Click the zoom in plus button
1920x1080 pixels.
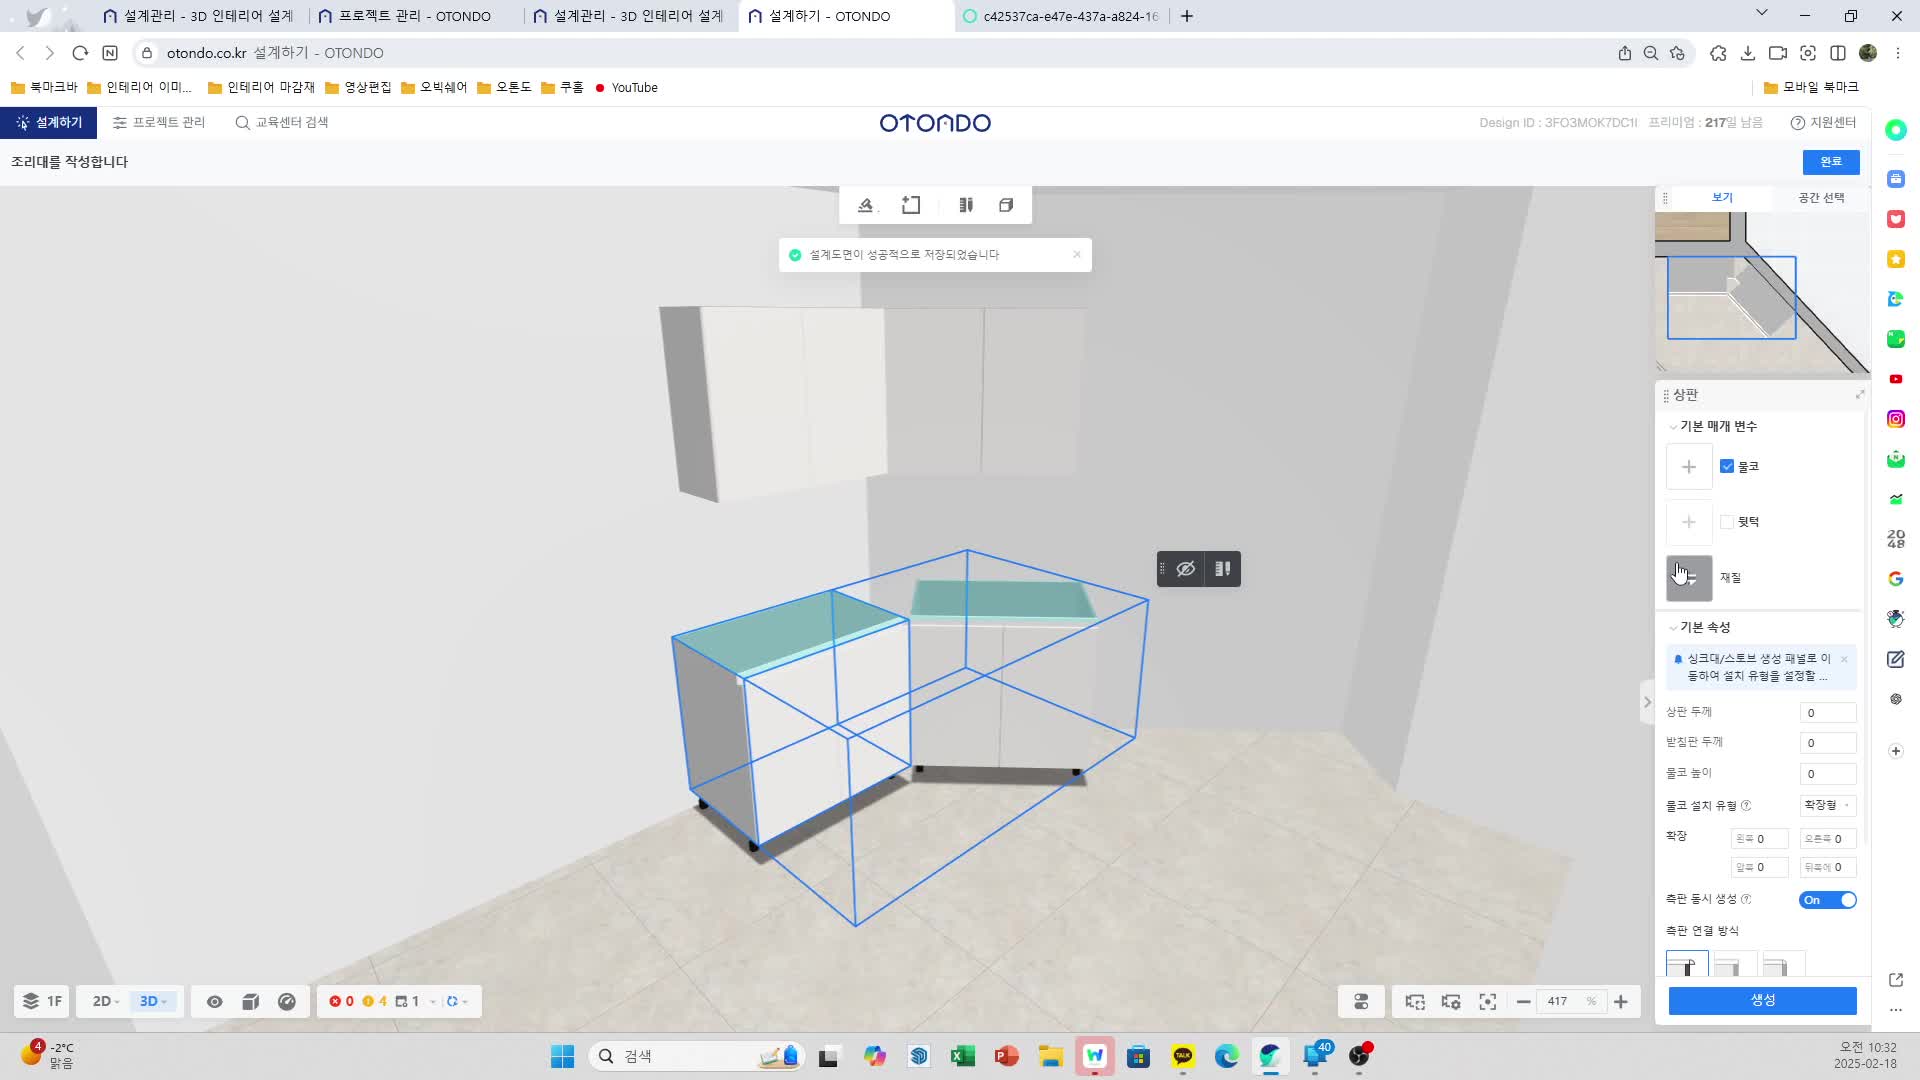[1621, 1001]
